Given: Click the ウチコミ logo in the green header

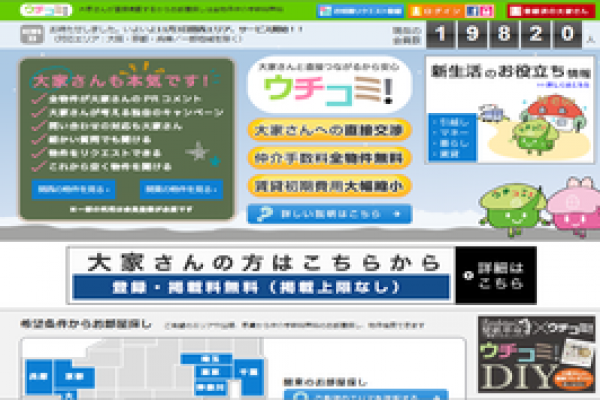Looking at the screenshot, I should point(46,10).
